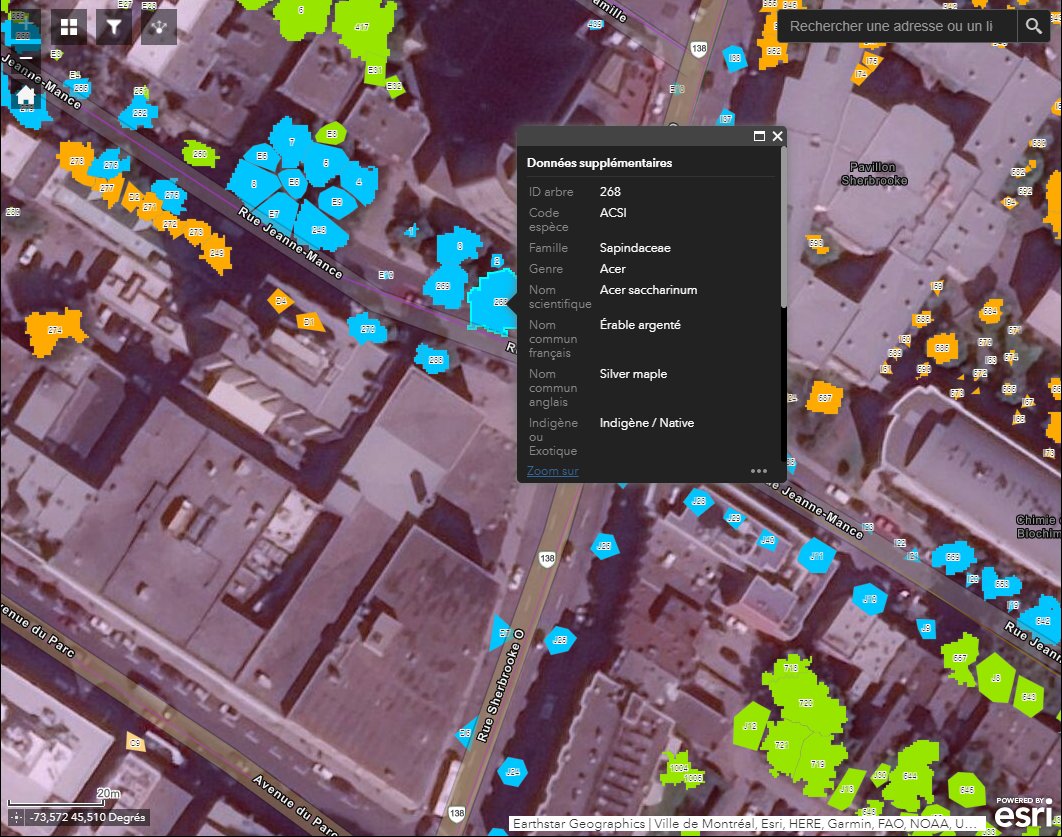
Task: Return to the default home extent
Action: point(25,95)
